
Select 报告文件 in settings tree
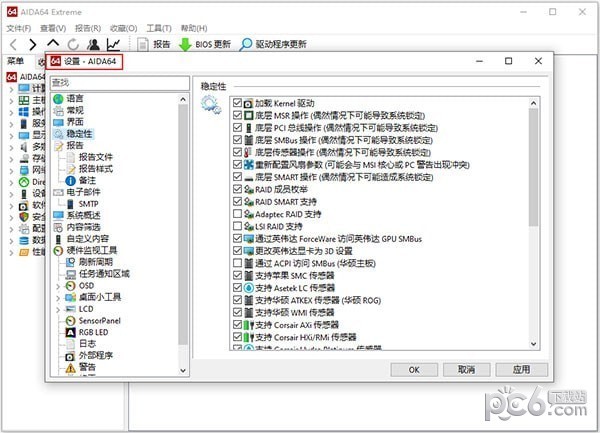(x=96, y=157)
